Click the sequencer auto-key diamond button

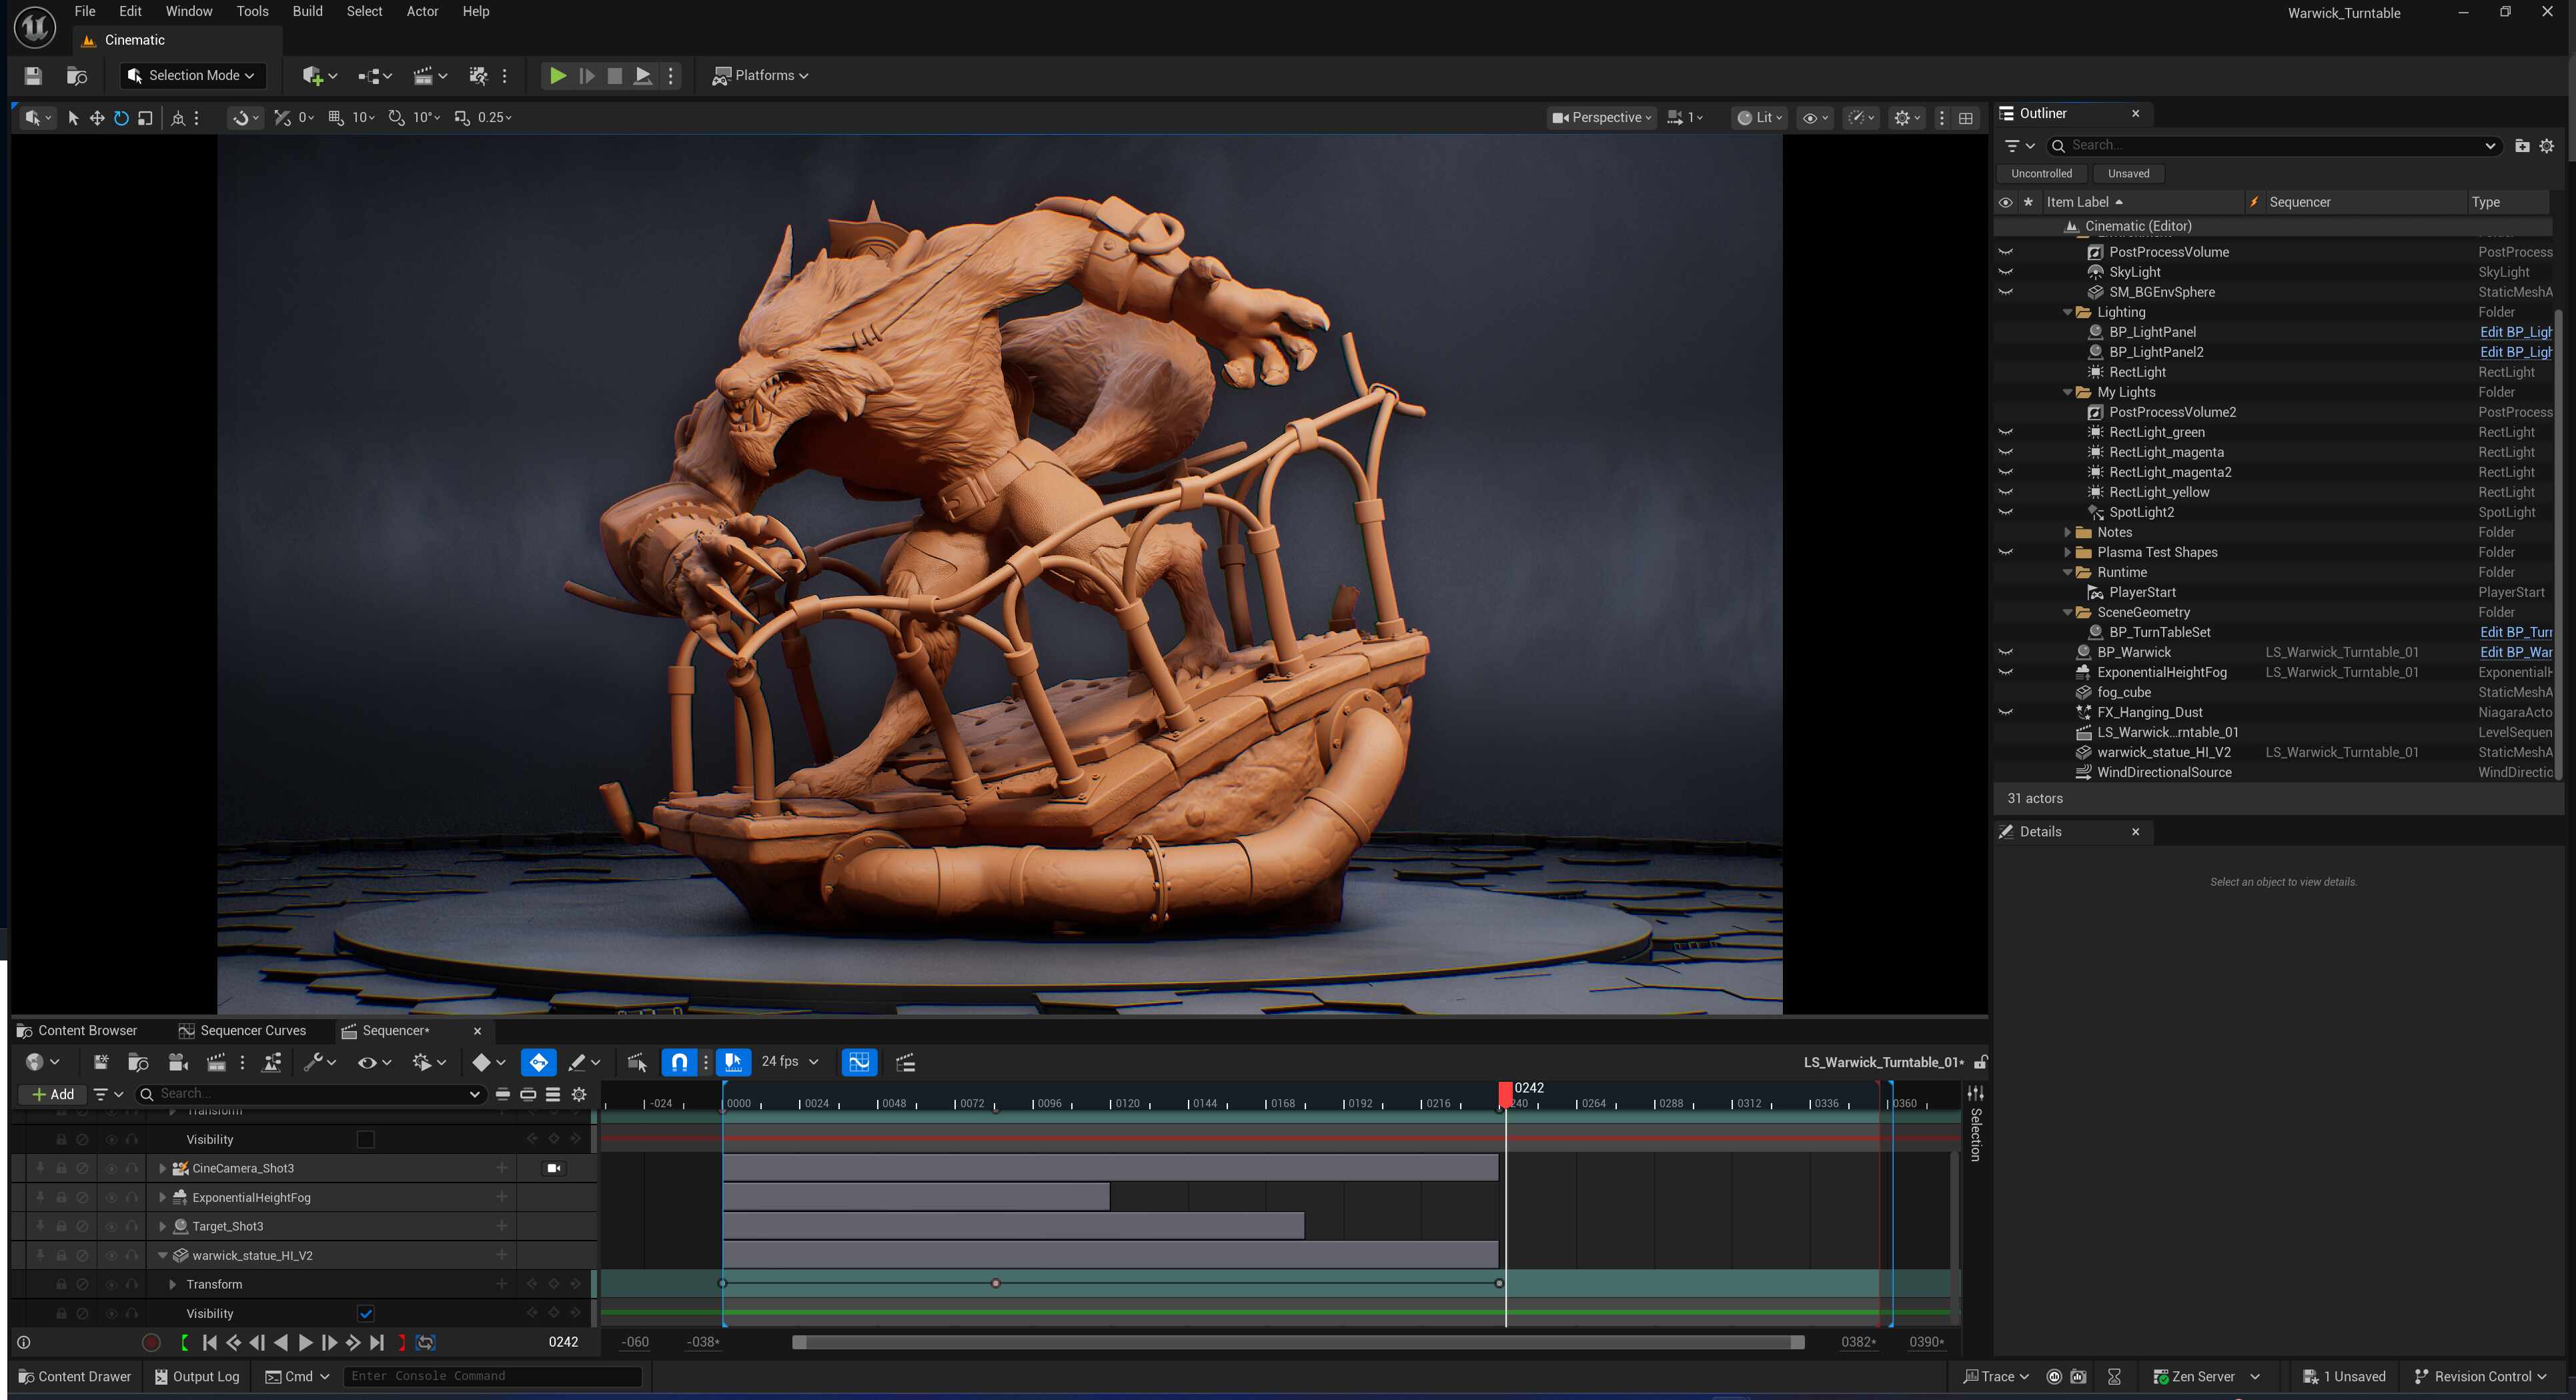539,1062
